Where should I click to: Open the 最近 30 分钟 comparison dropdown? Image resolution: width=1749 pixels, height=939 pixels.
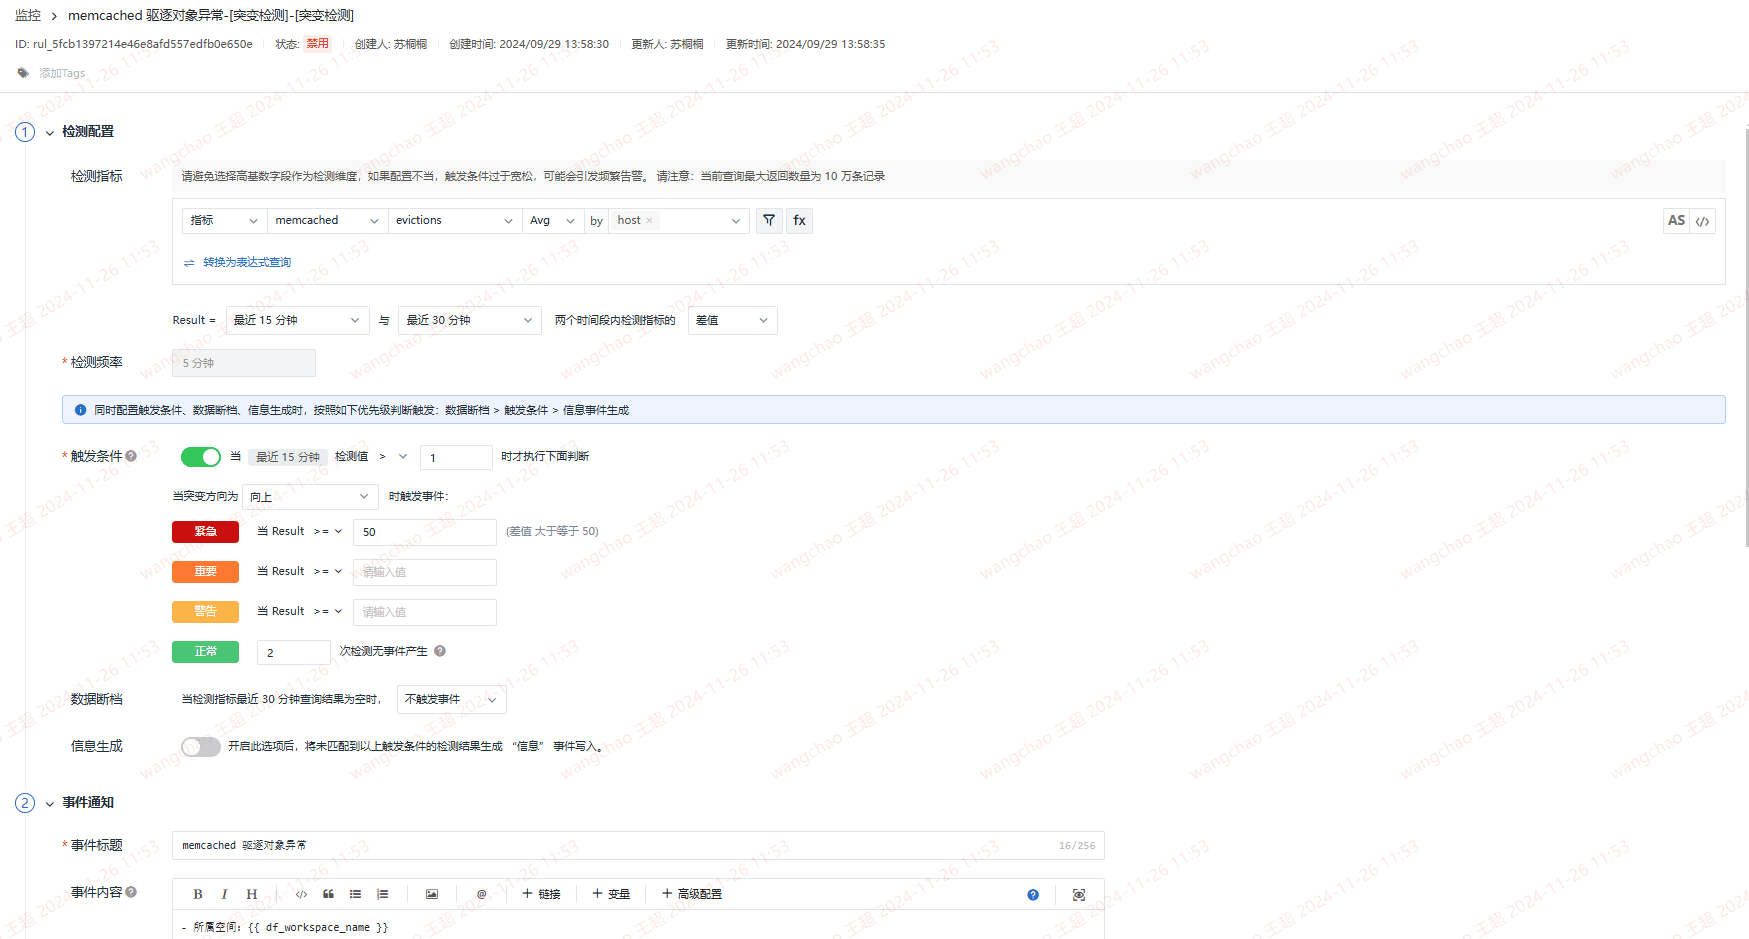pos(470,320)
